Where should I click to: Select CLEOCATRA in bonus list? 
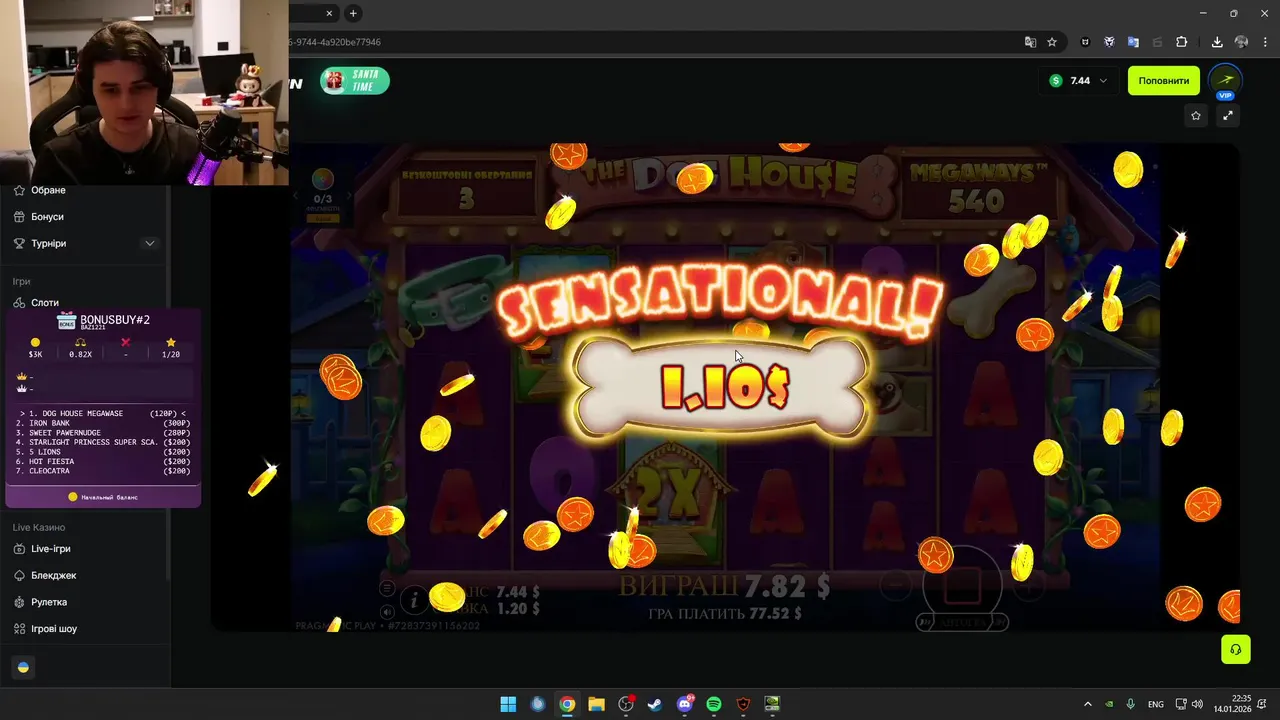pyautogui.click(x=103, y=471)
